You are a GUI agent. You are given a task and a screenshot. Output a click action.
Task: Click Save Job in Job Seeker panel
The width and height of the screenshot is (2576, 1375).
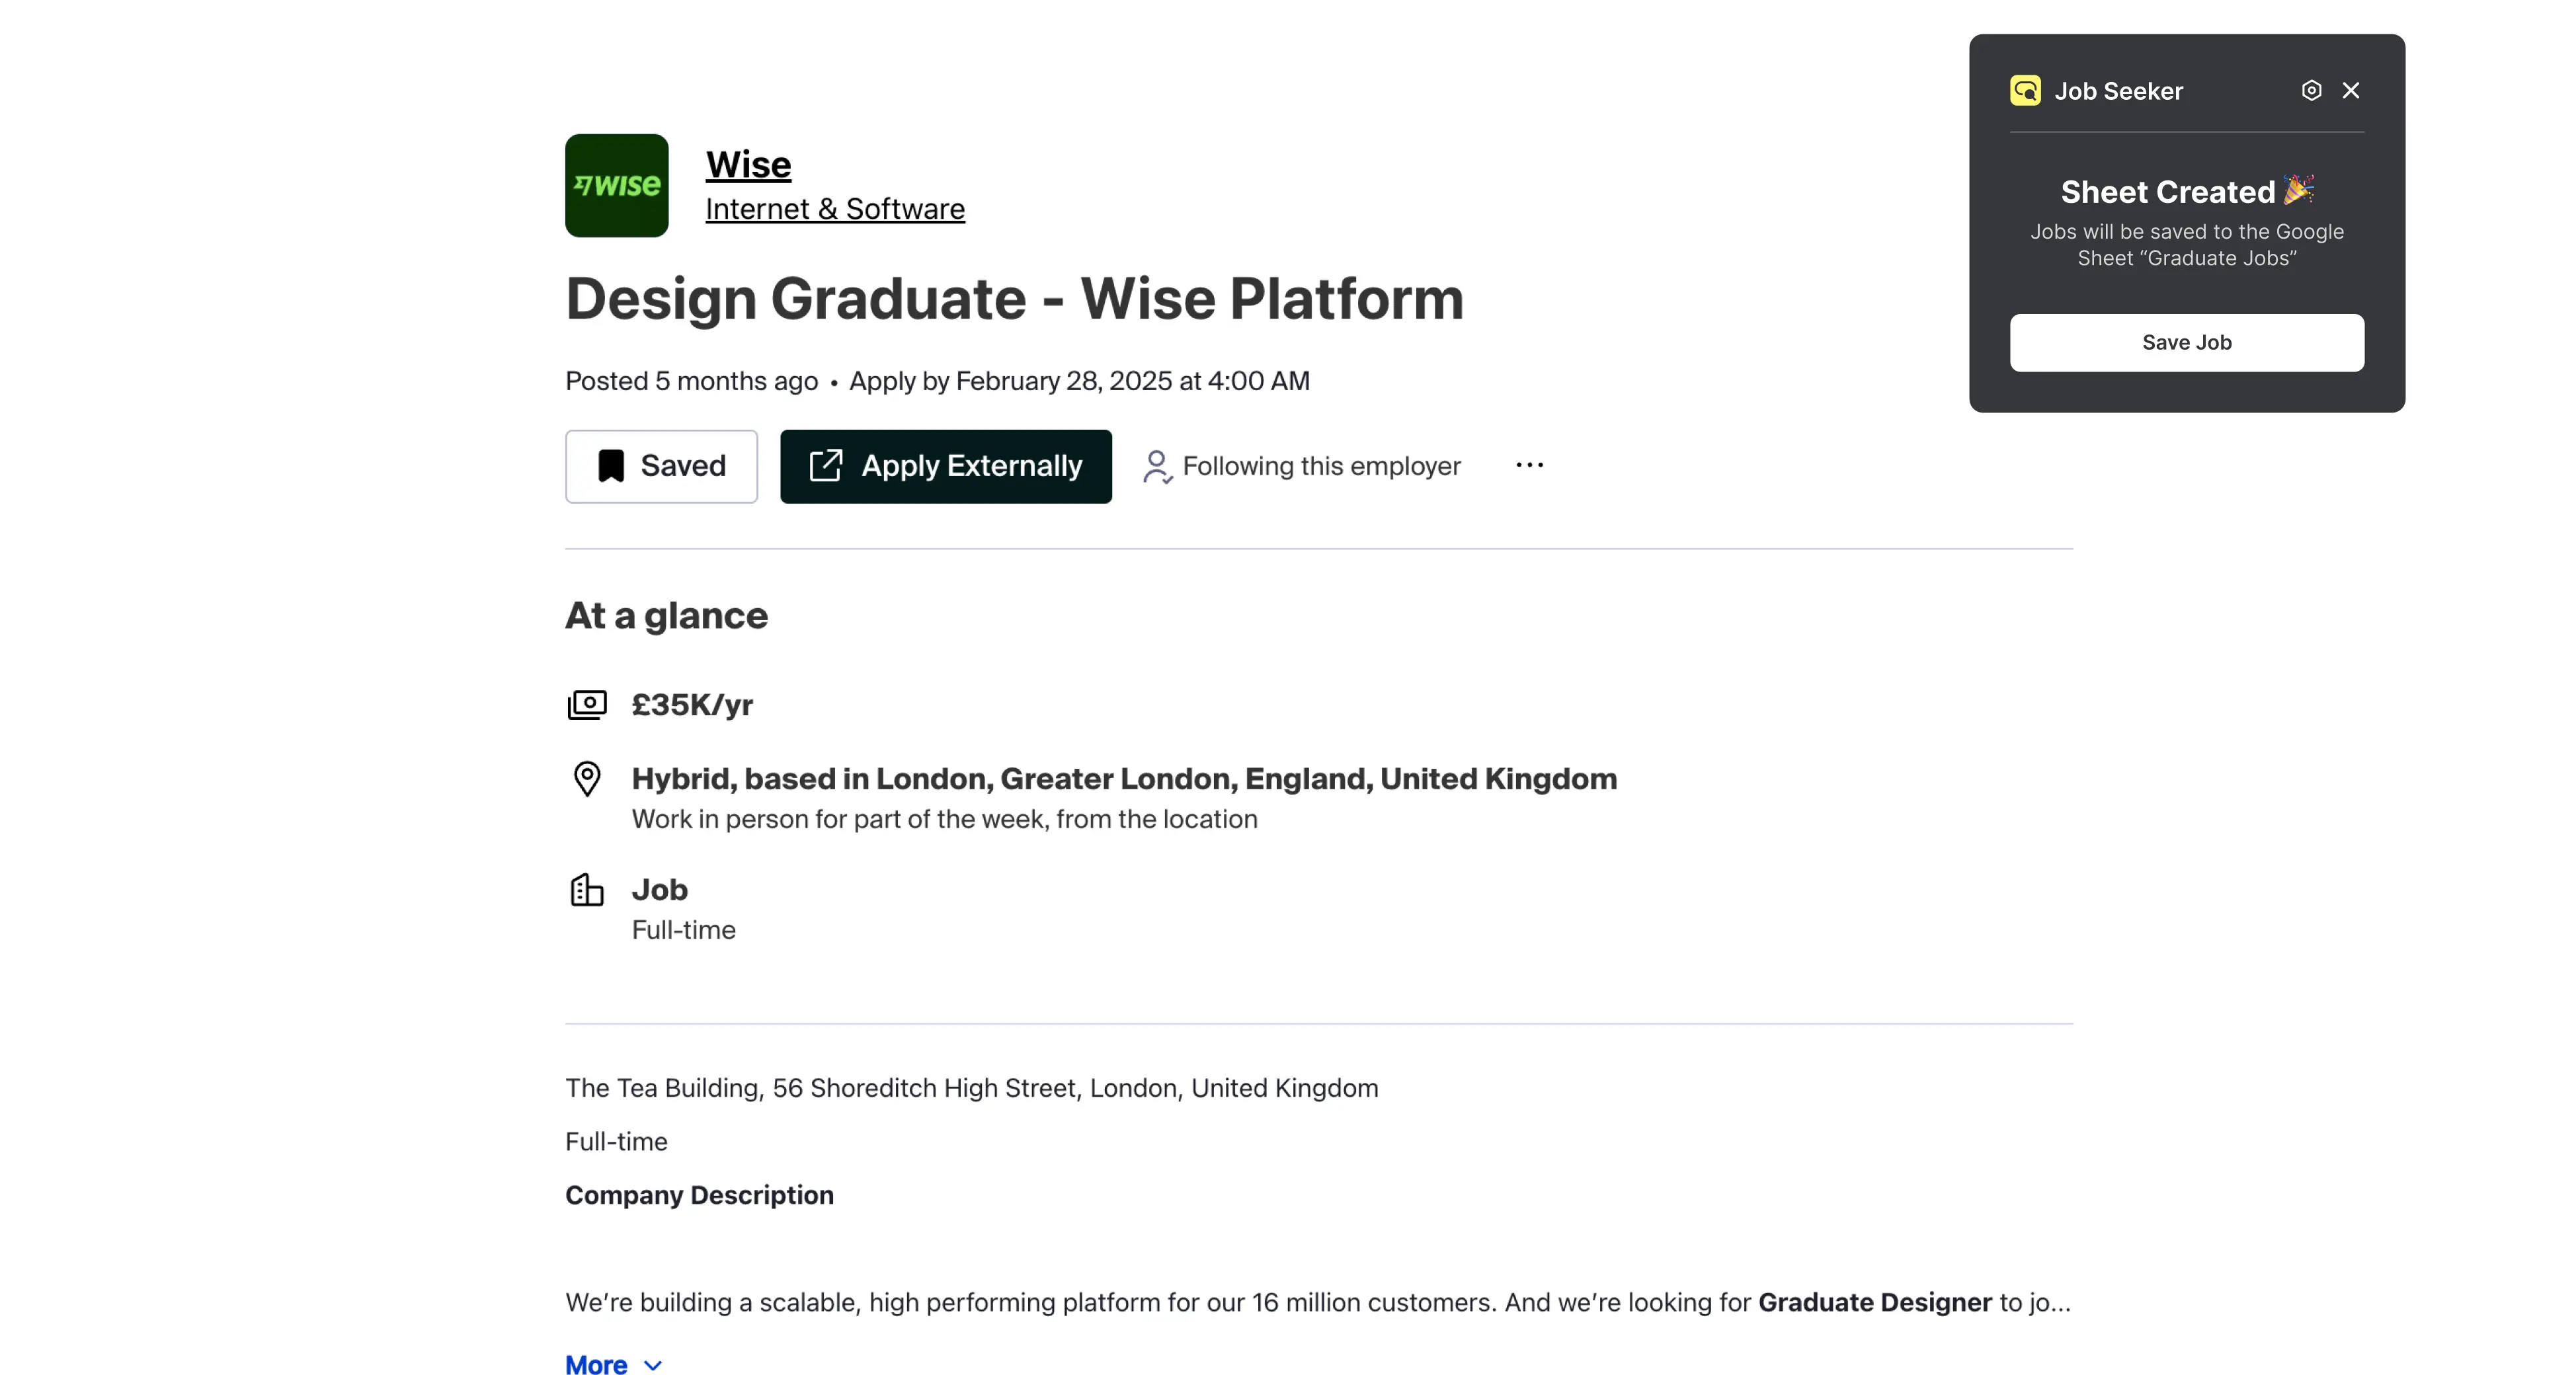coord(2186,342)
